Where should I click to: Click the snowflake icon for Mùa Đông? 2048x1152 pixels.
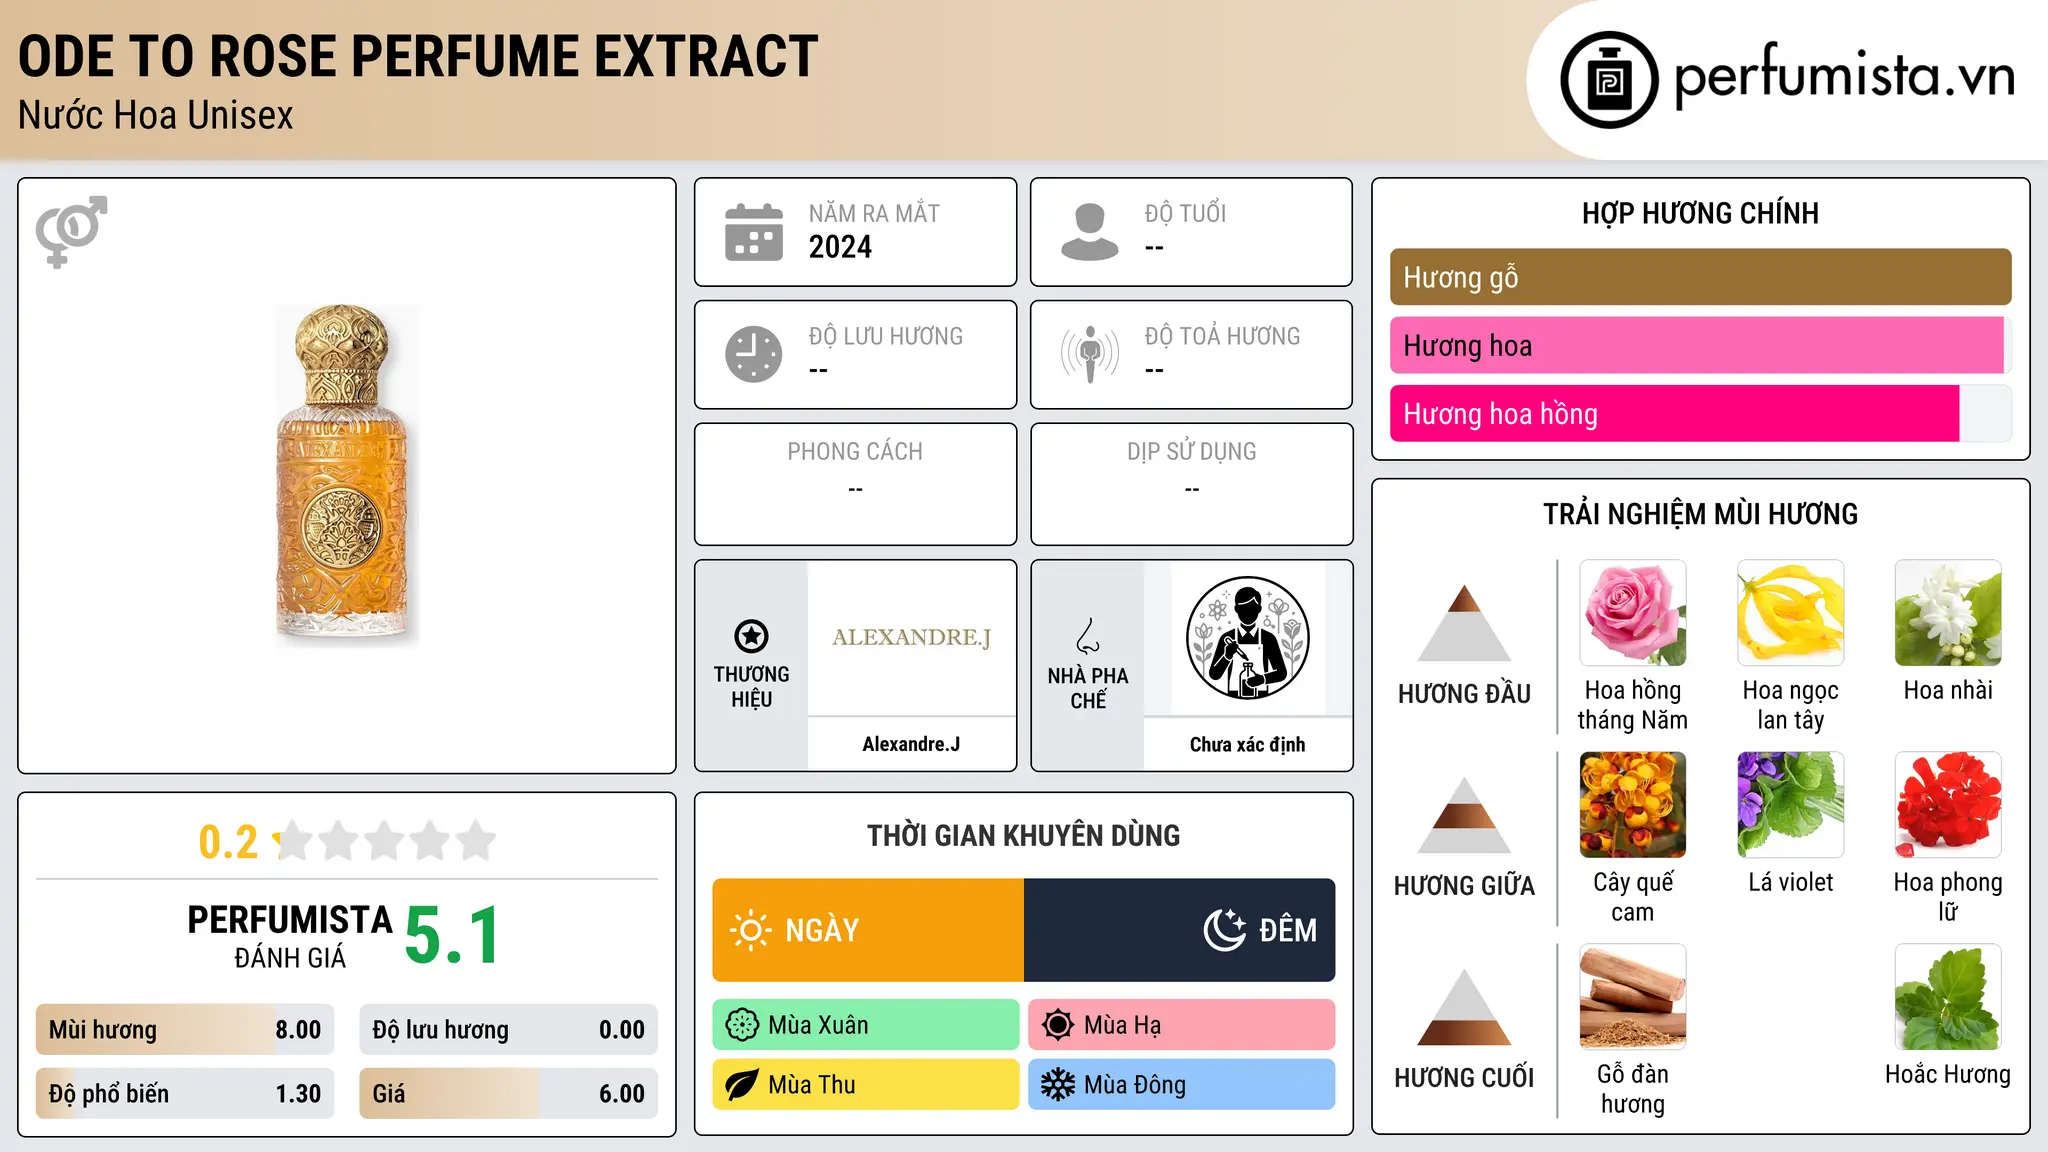tap(1058, 1085)
